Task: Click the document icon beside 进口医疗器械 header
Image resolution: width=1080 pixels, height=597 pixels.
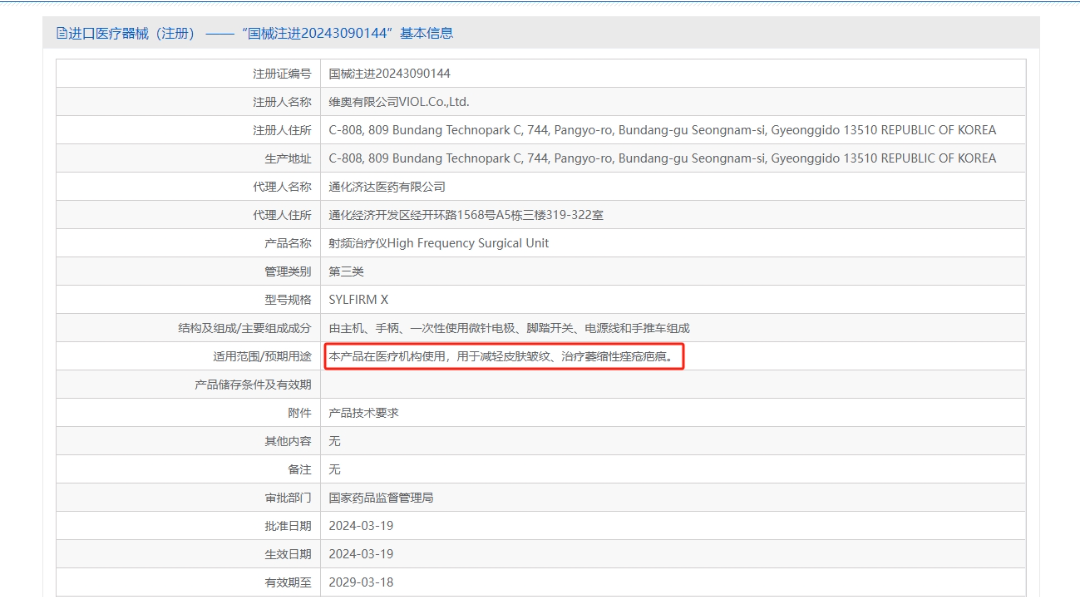Action: [62, 33]
